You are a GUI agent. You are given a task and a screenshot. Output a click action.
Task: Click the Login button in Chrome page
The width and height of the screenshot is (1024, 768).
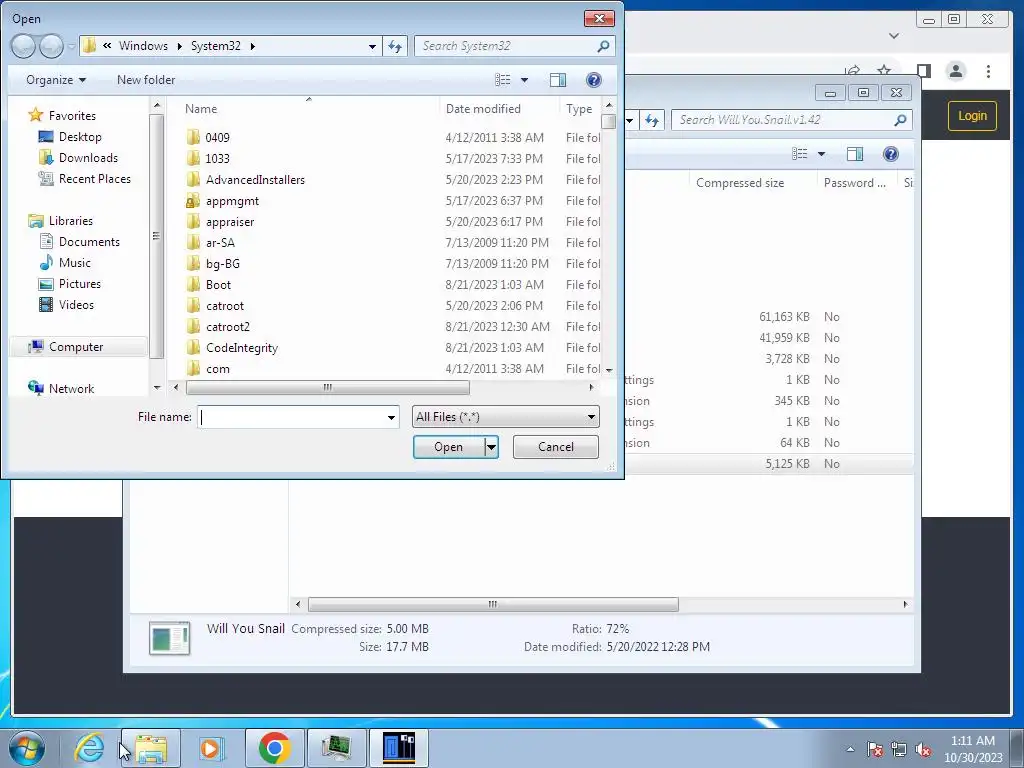coord(972,116)
